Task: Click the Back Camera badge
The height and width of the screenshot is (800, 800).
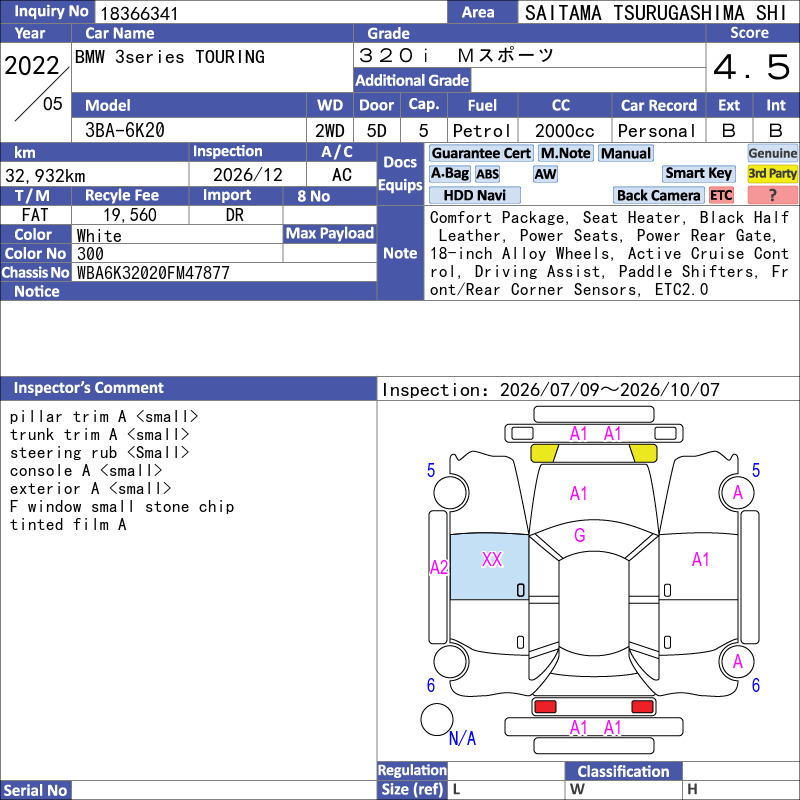Action: pyautogui.click(x=658, y=195)
